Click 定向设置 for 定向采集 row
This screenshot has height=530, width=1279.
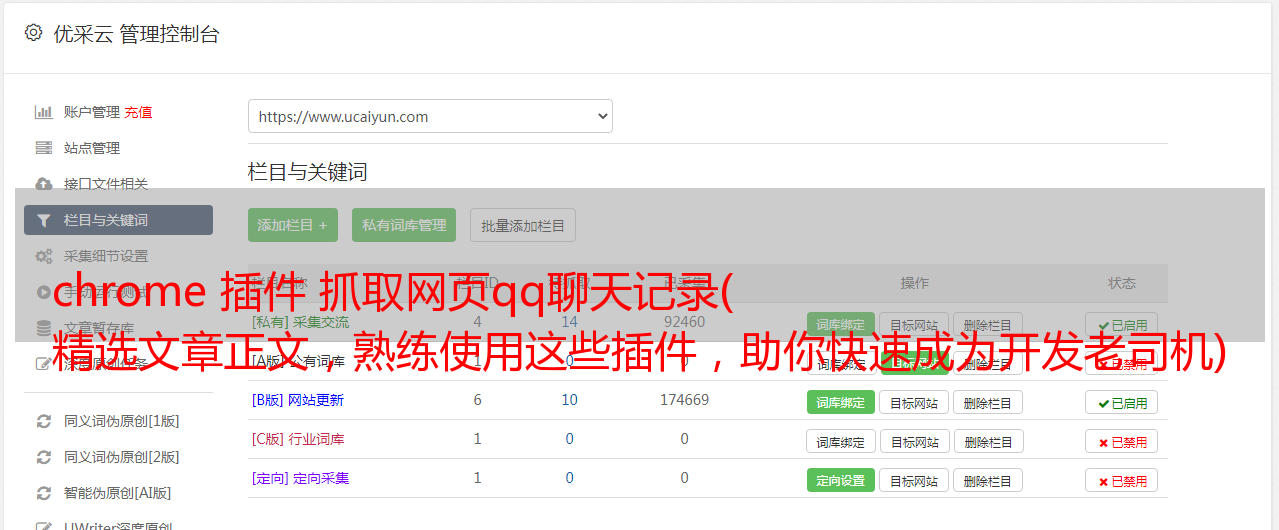[x=841, y=480]
